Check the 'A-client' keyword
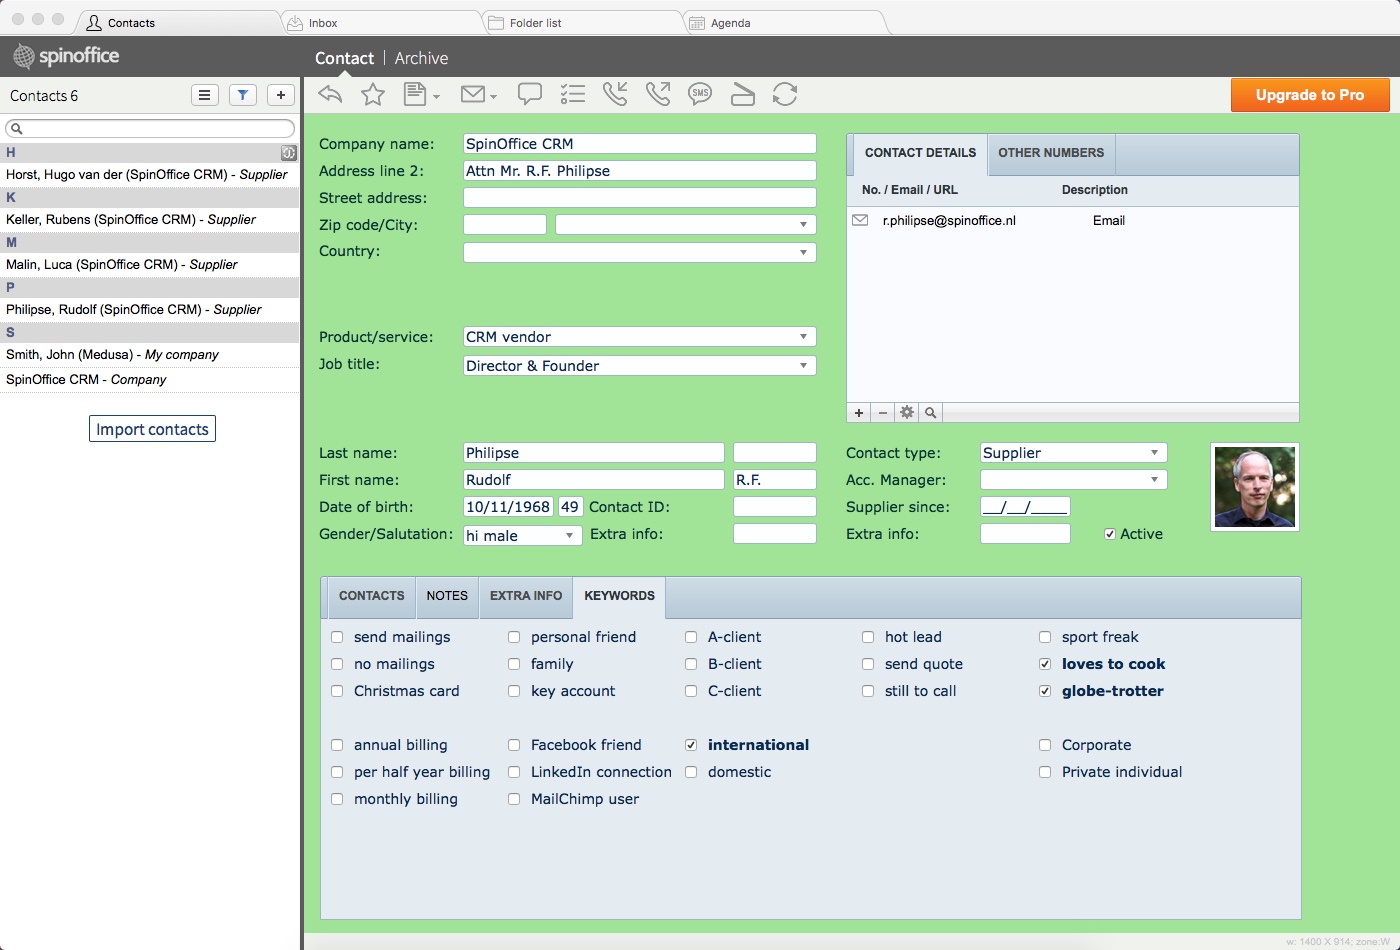Viewport: 1400px width, 950px height. [x=691, y=637]
